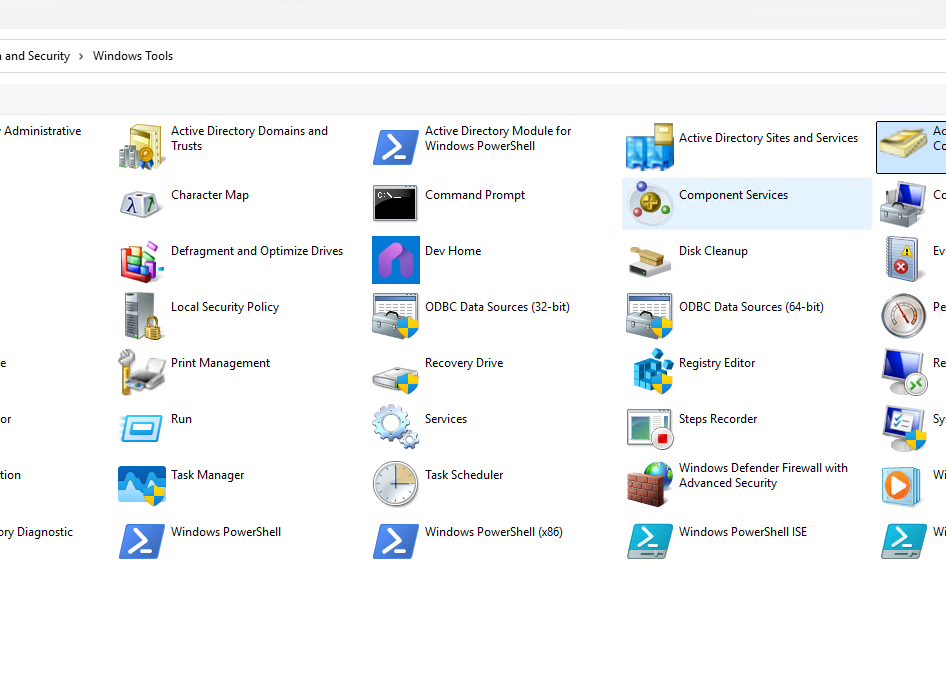Image resolution: width=946 pixels, height=676 pixels.
Task: Select Defragment and Optimize Drives icon
Action: point(141,260)
